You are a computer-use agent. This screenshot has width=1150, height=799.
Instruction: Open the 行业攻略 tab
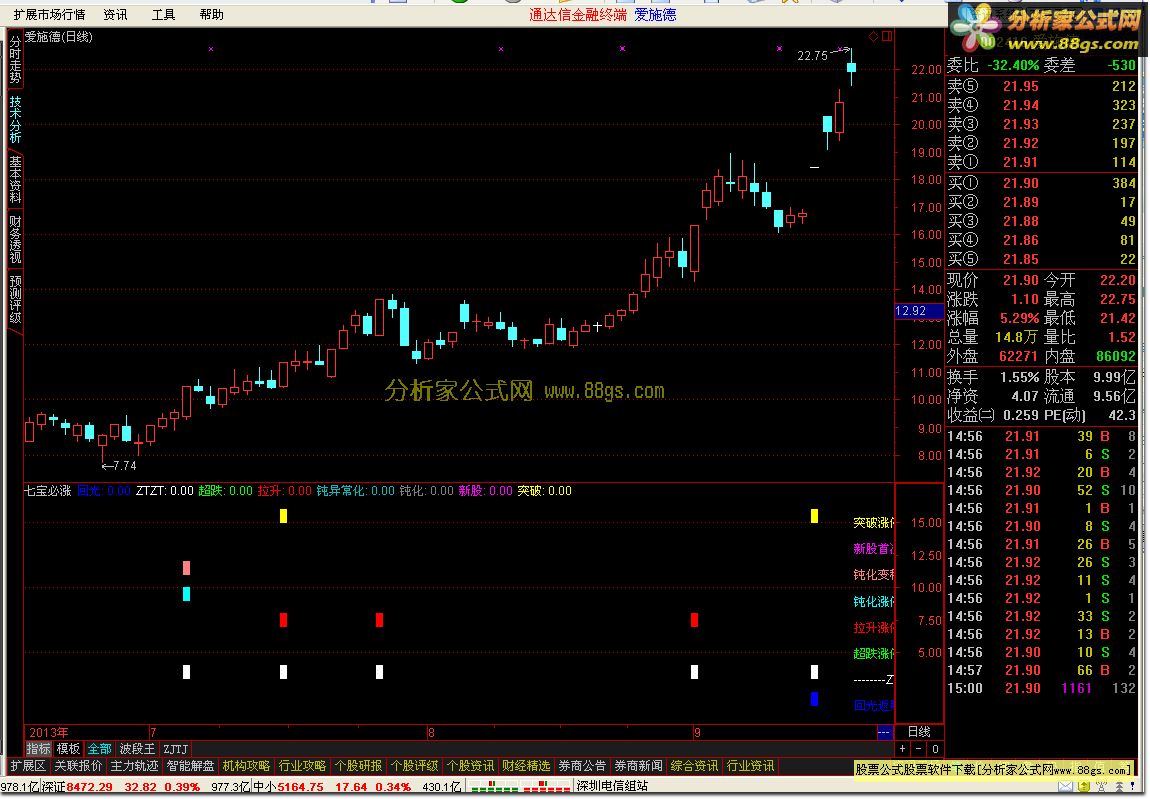pyautogui.click(x=302, y=766)
